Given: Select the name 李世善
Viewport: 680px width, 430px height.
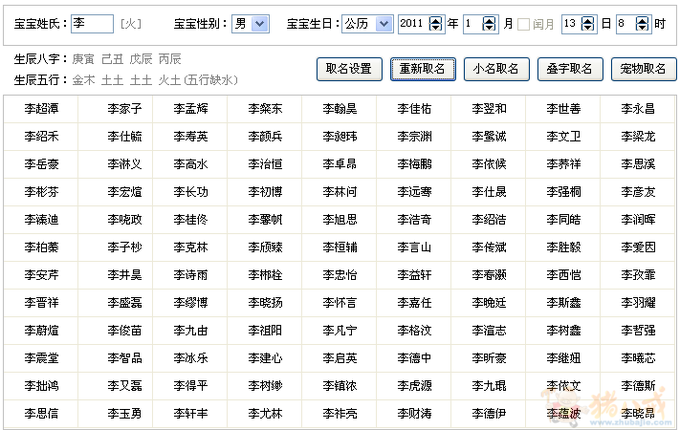Looking at the screenshot, I should pyautogui.click(x=563, y=109).
